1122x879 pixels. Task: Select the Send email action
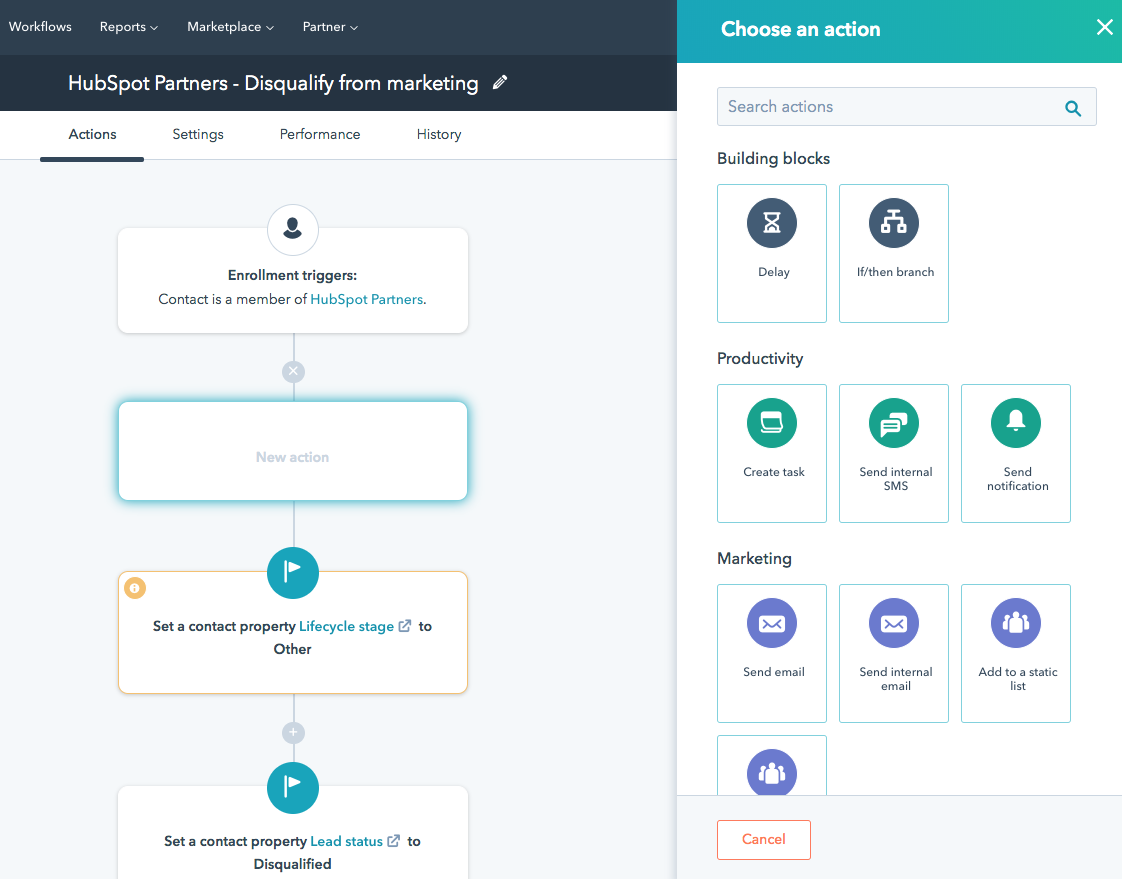771,654
